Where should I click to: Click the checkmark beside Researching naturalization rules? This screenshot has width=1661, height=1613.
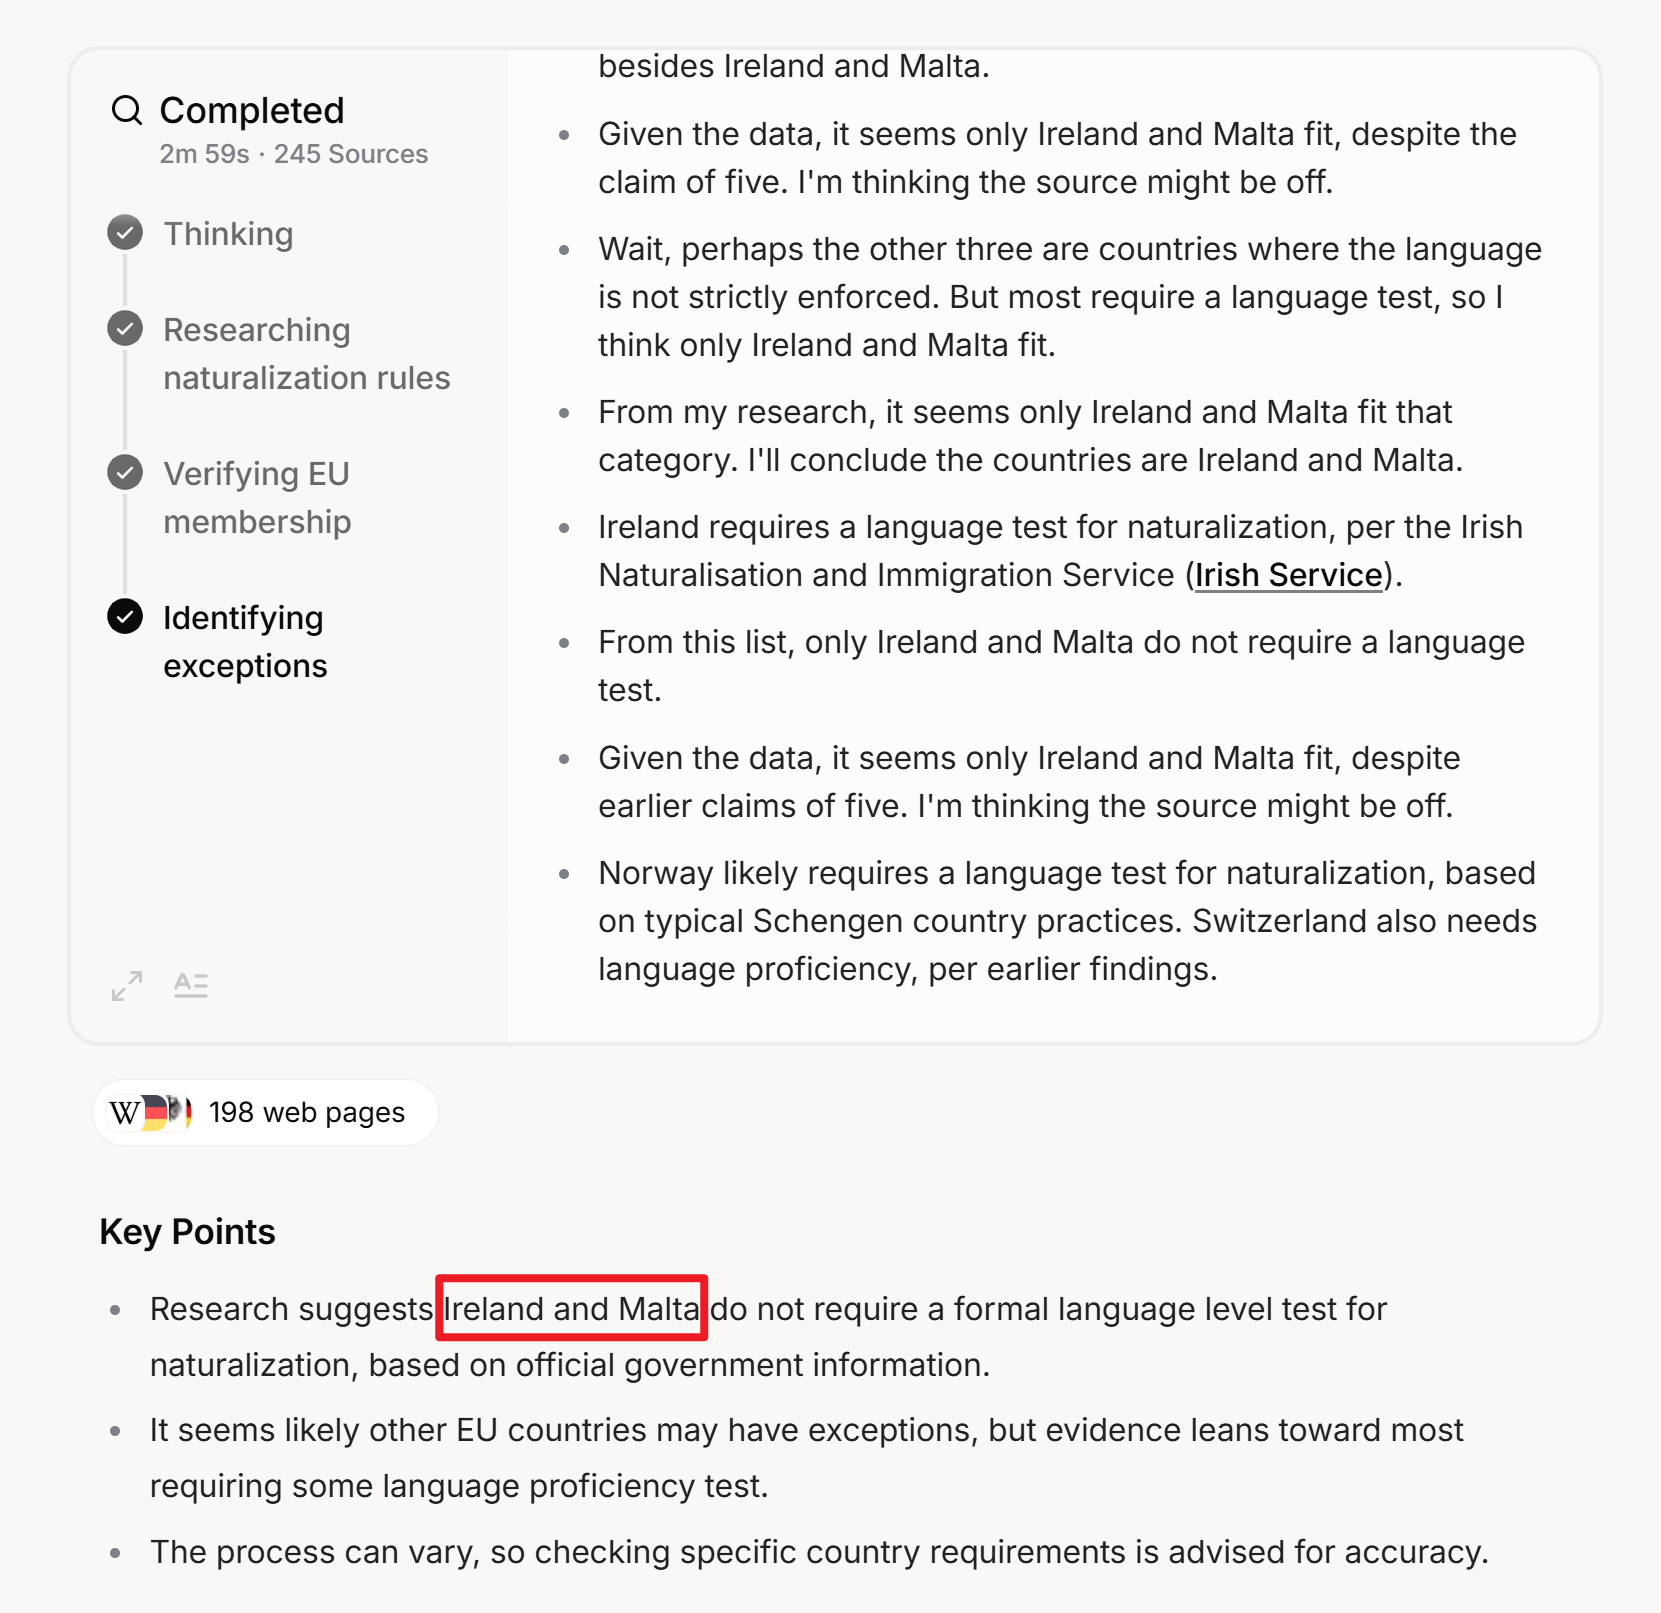125,329
